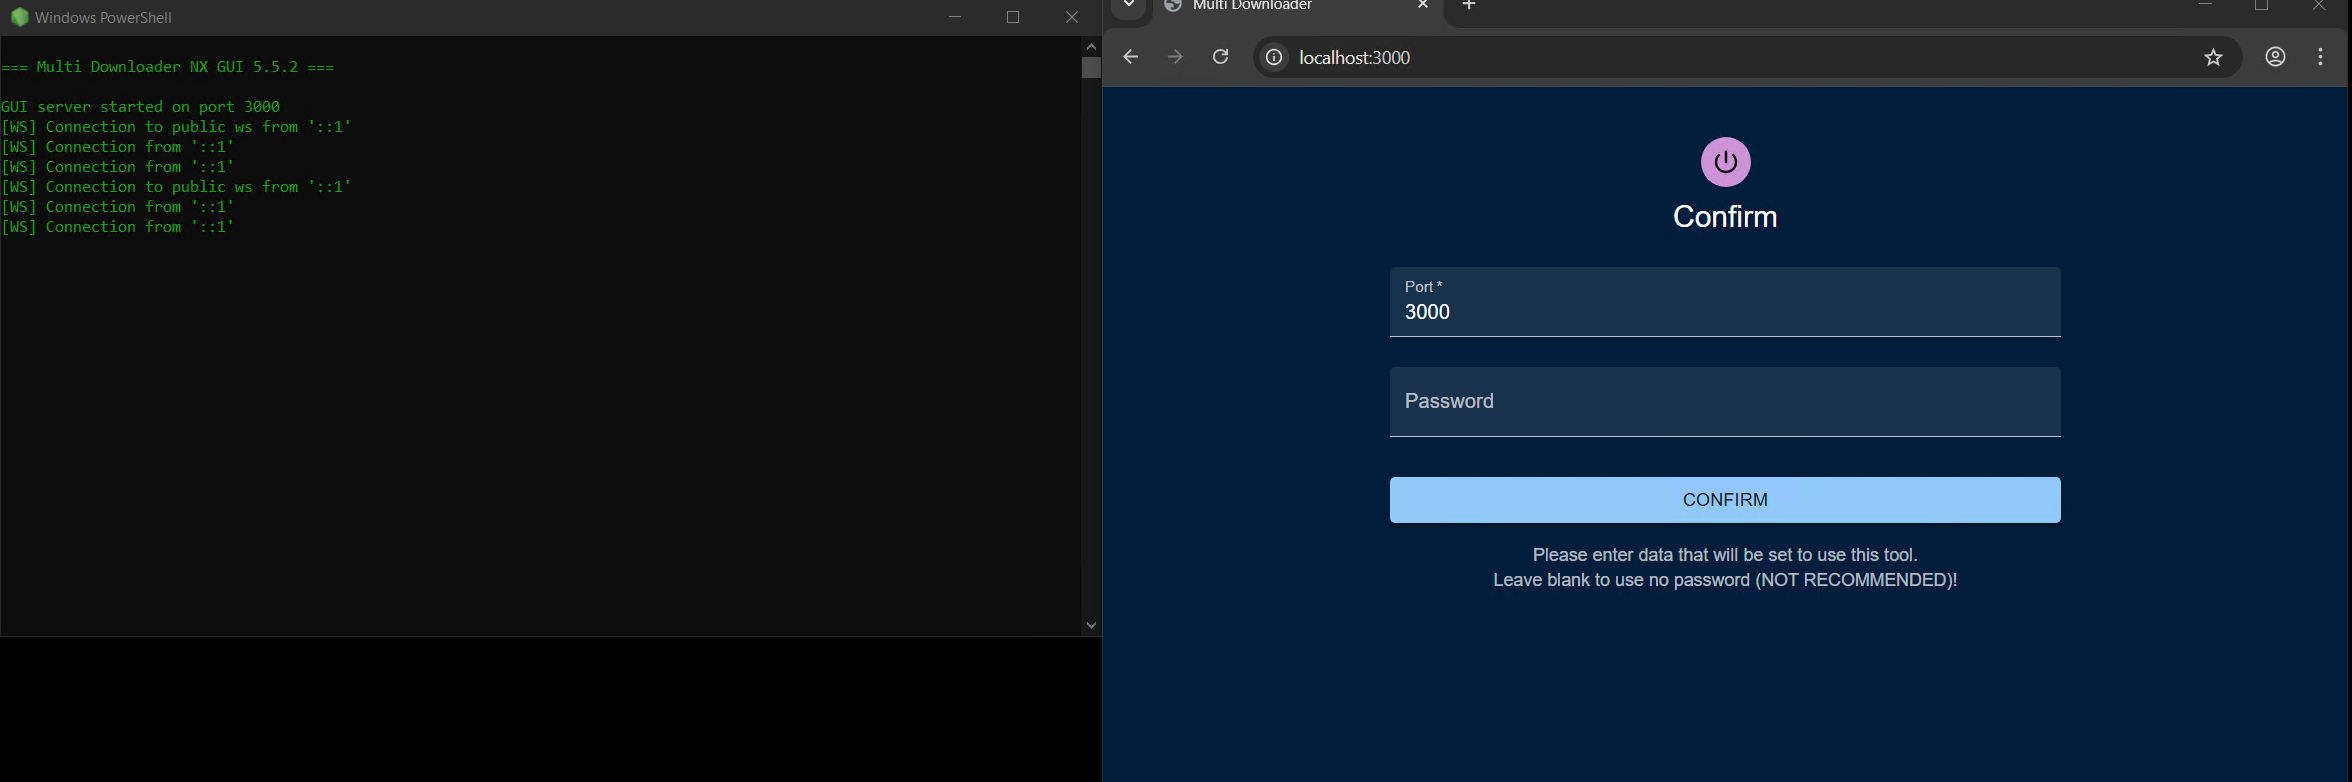Click the PowerShell scrollbar thumb
Image resolution: width=2352 pixels, height=782 pixels.
coord(1091,68)
